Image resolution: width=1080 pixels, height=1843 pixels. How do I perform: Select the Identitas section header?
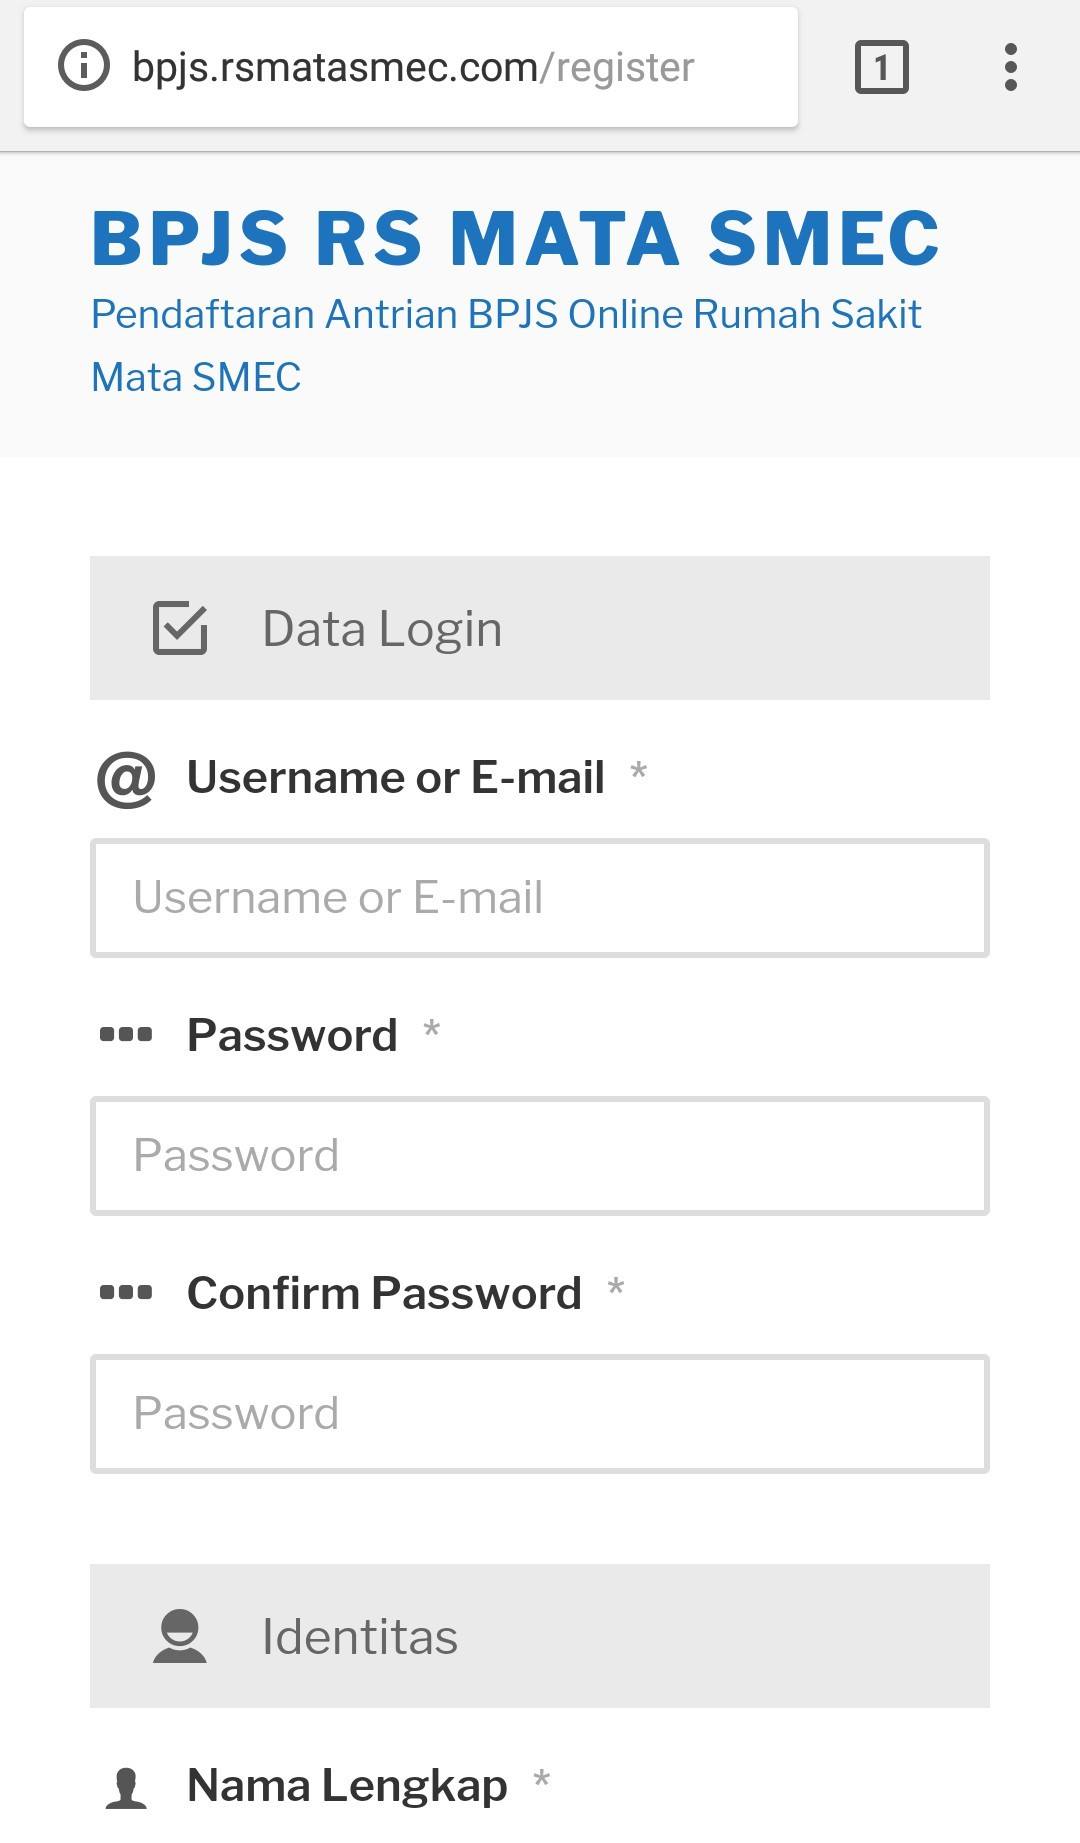coord(540,1636)
